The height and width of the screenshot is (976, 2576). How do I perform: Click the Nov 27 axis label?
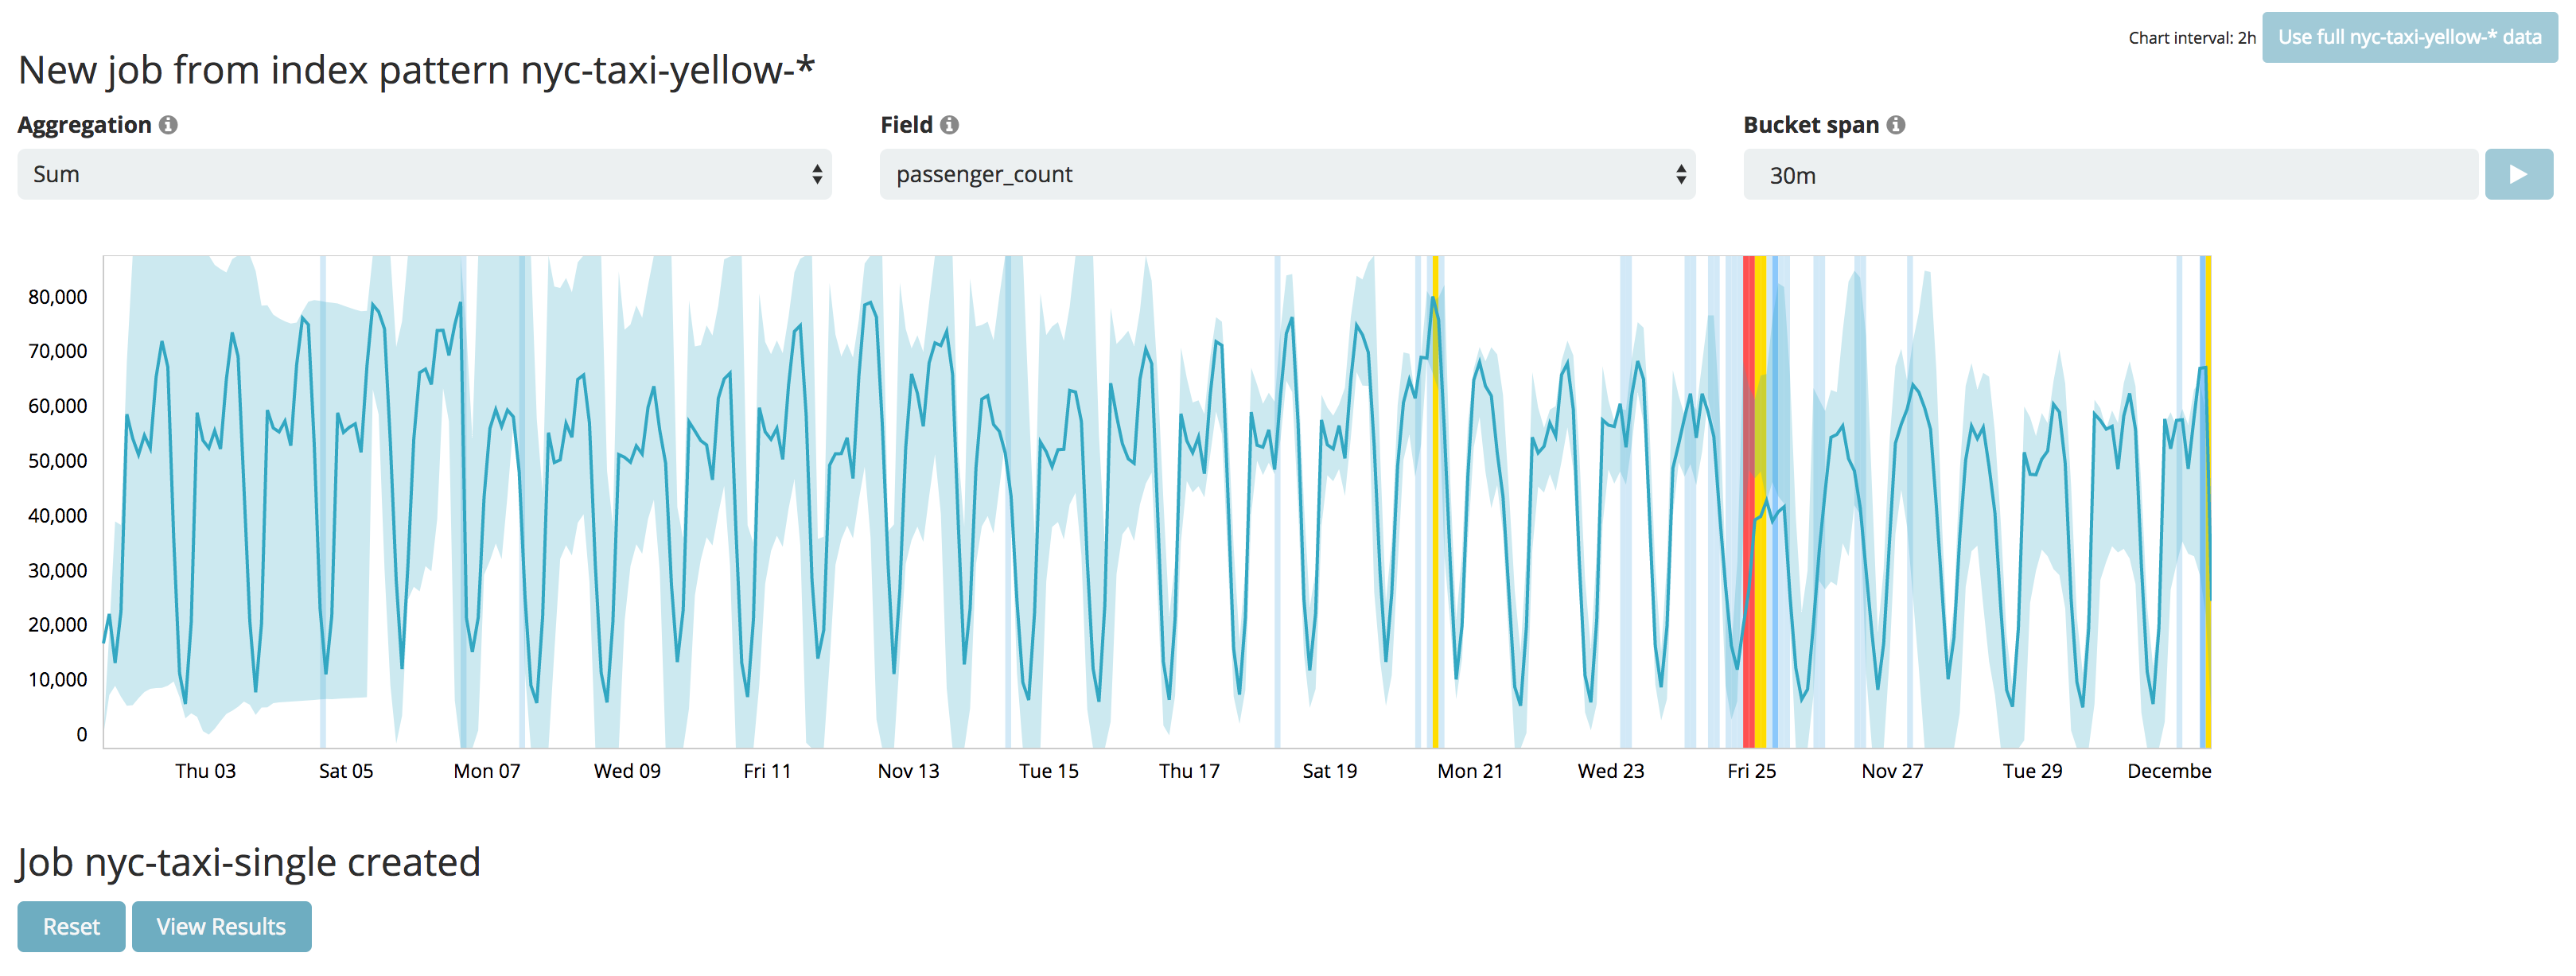click(1891, 771)
